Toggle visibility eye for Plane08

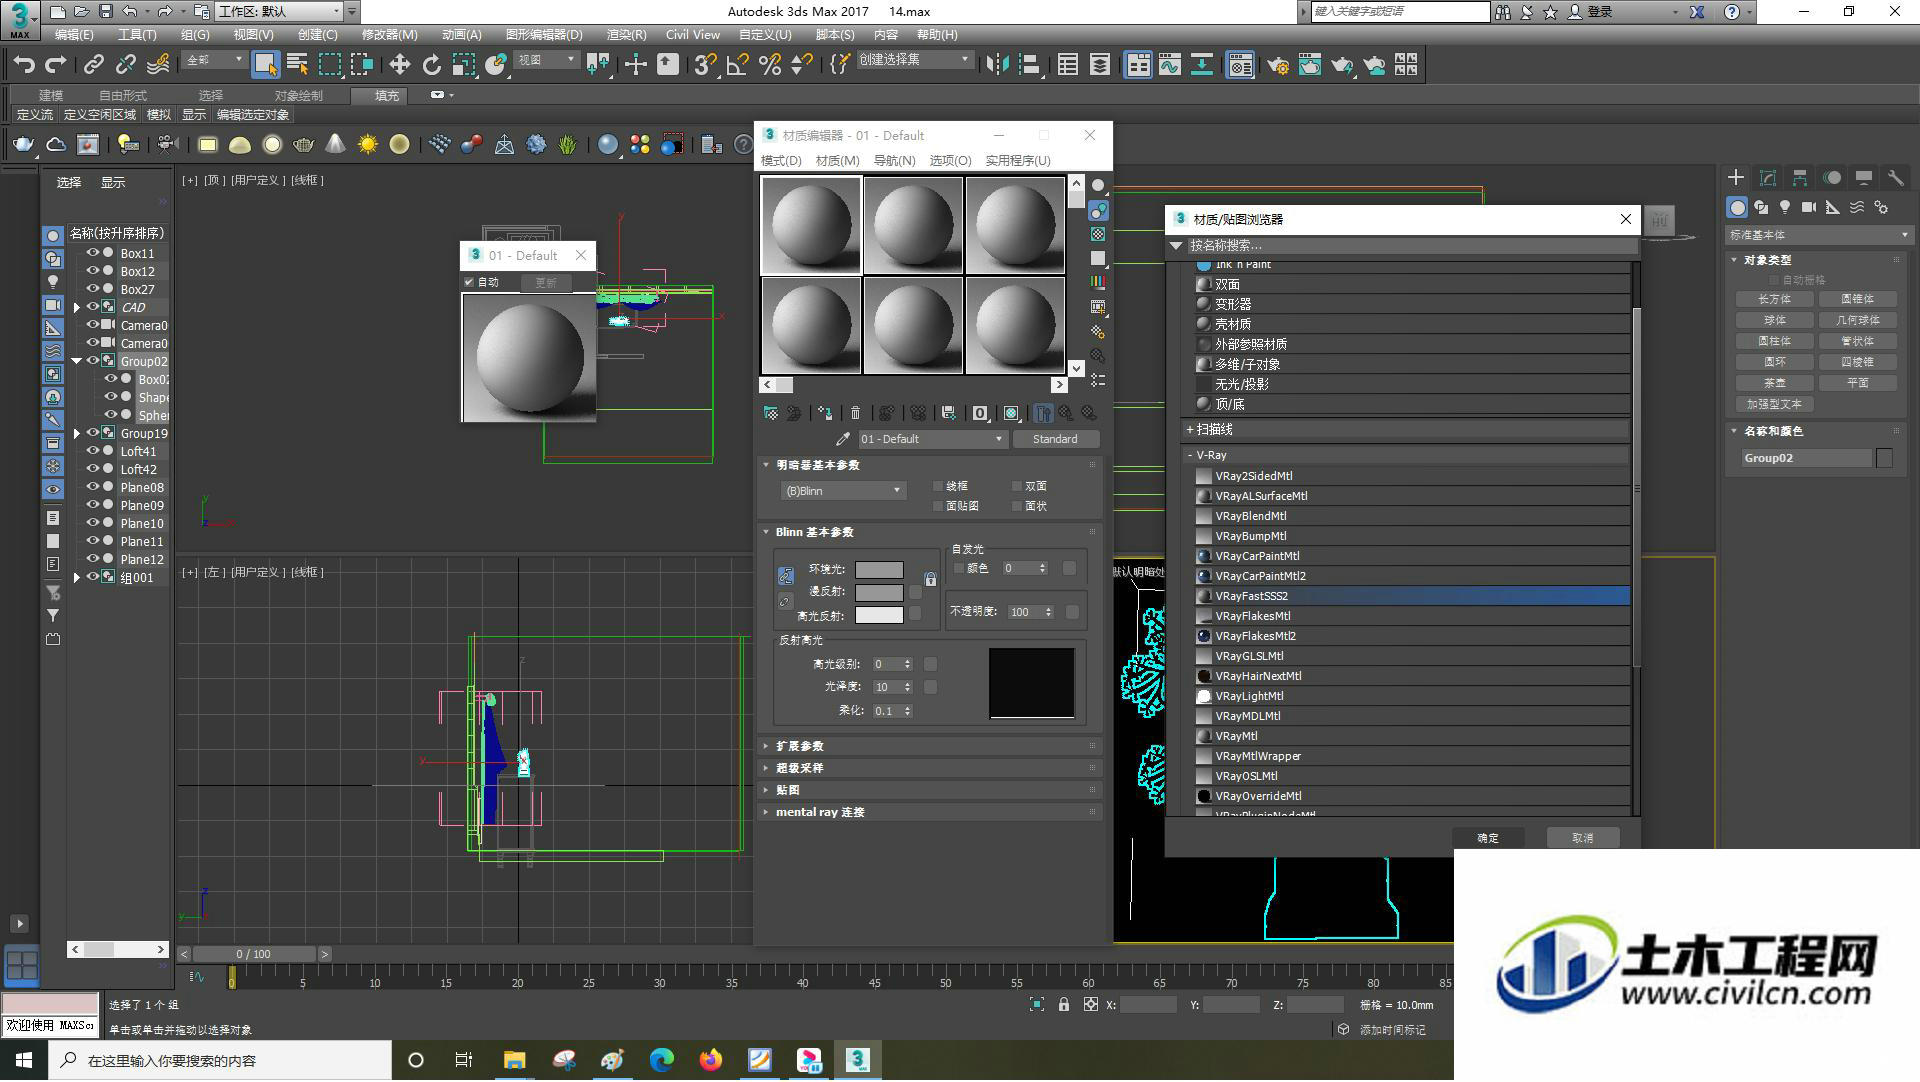[92, 487]
